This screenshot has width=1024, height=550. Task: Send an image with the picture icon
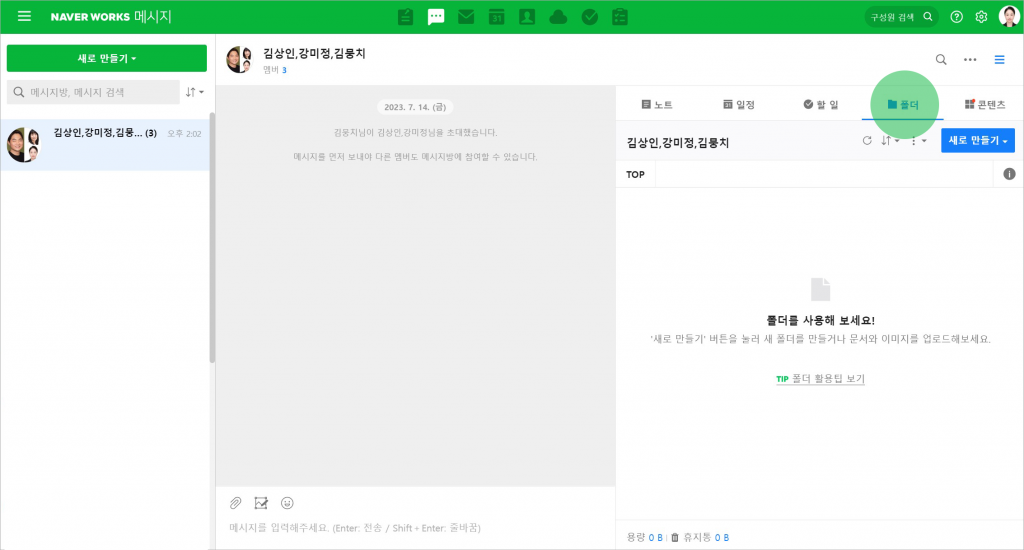point(261,502)
